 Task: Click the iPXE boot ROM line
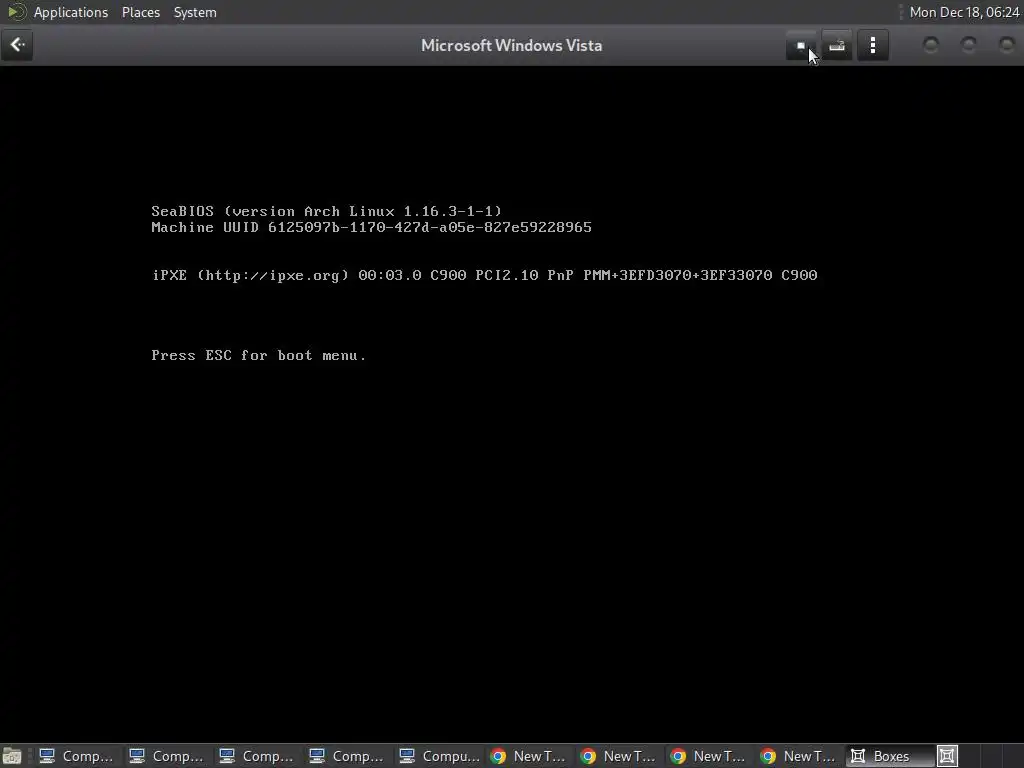(x=484, y=275)
